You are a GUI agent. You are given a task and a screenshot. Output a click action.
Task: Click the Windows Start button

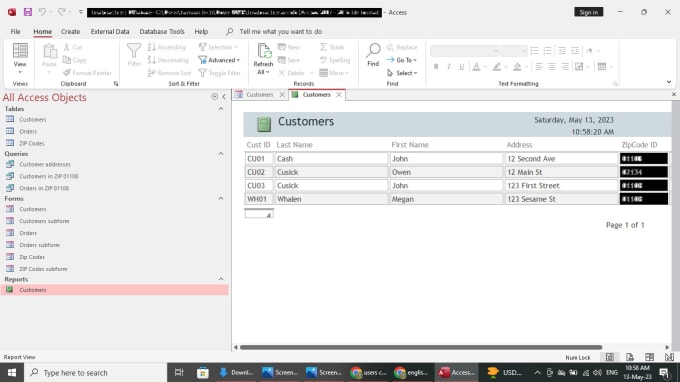12,372
